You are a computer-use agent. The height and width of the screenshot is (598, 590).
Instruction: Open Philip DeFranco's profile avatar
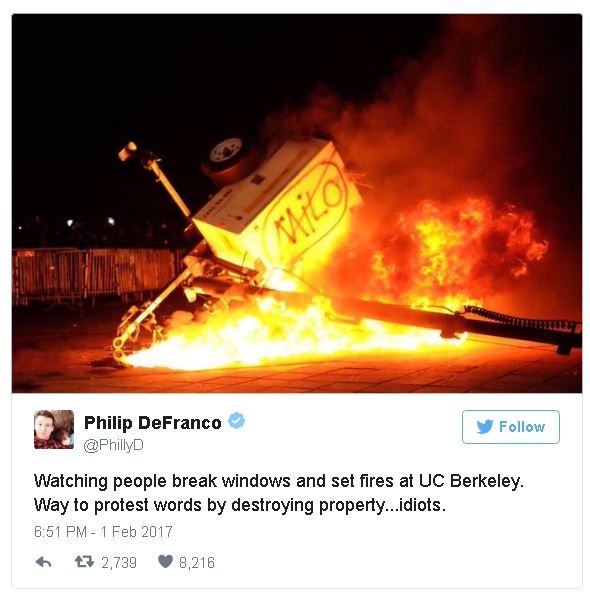[x=54, y=429]
